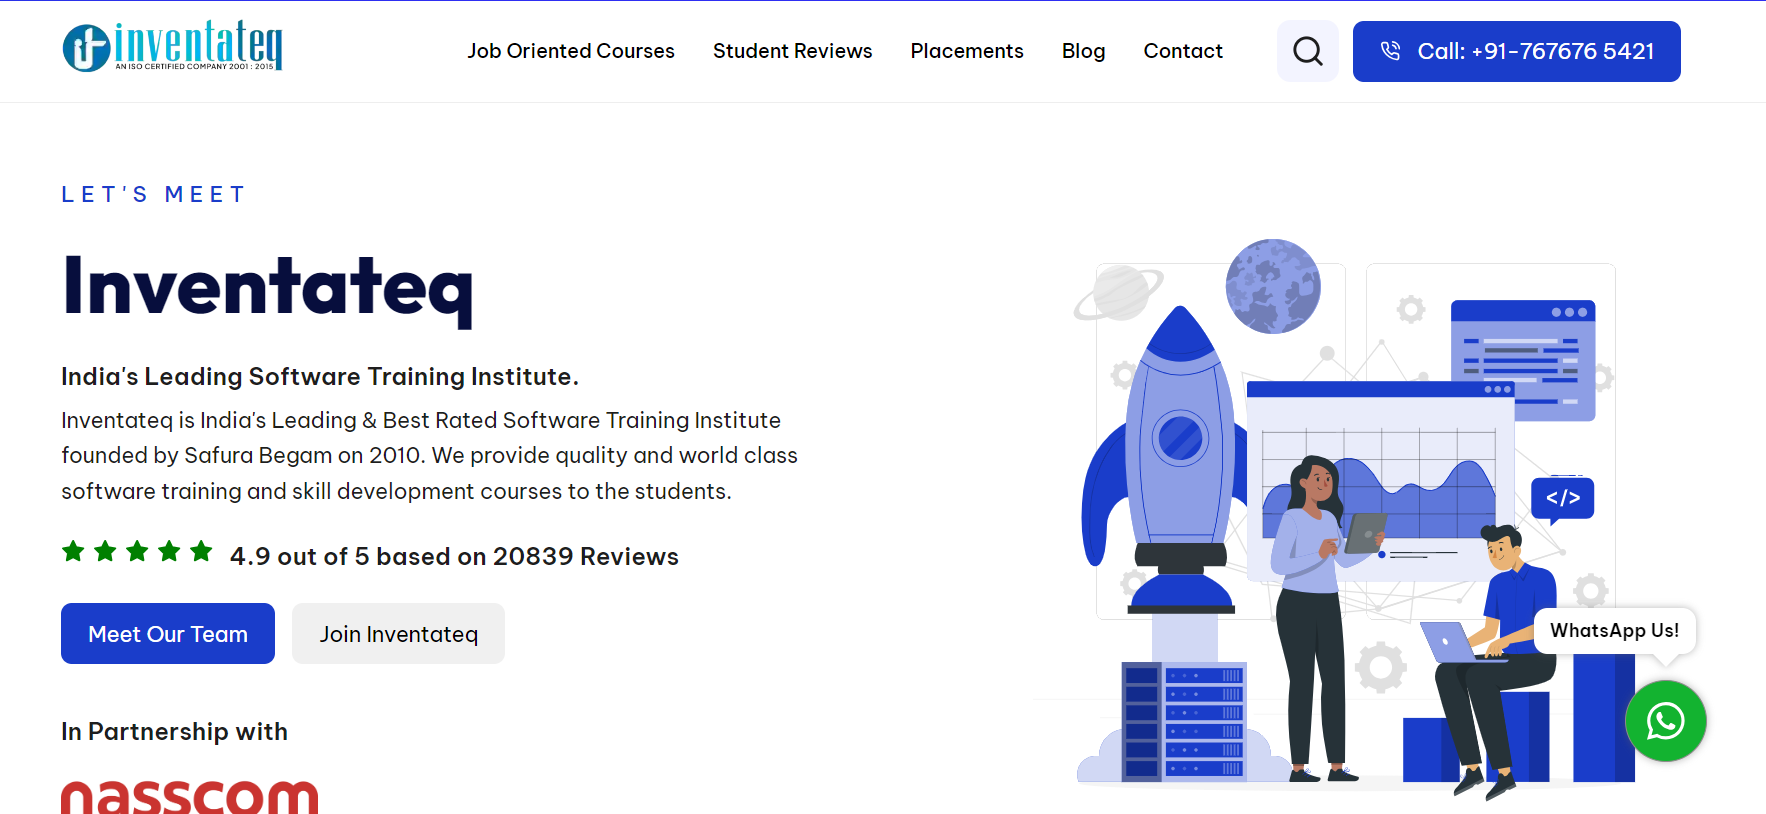Screen dimensions: 1766x814
Task: Click the phone icon in the Call button
Action: click(x=1390, y=51)
